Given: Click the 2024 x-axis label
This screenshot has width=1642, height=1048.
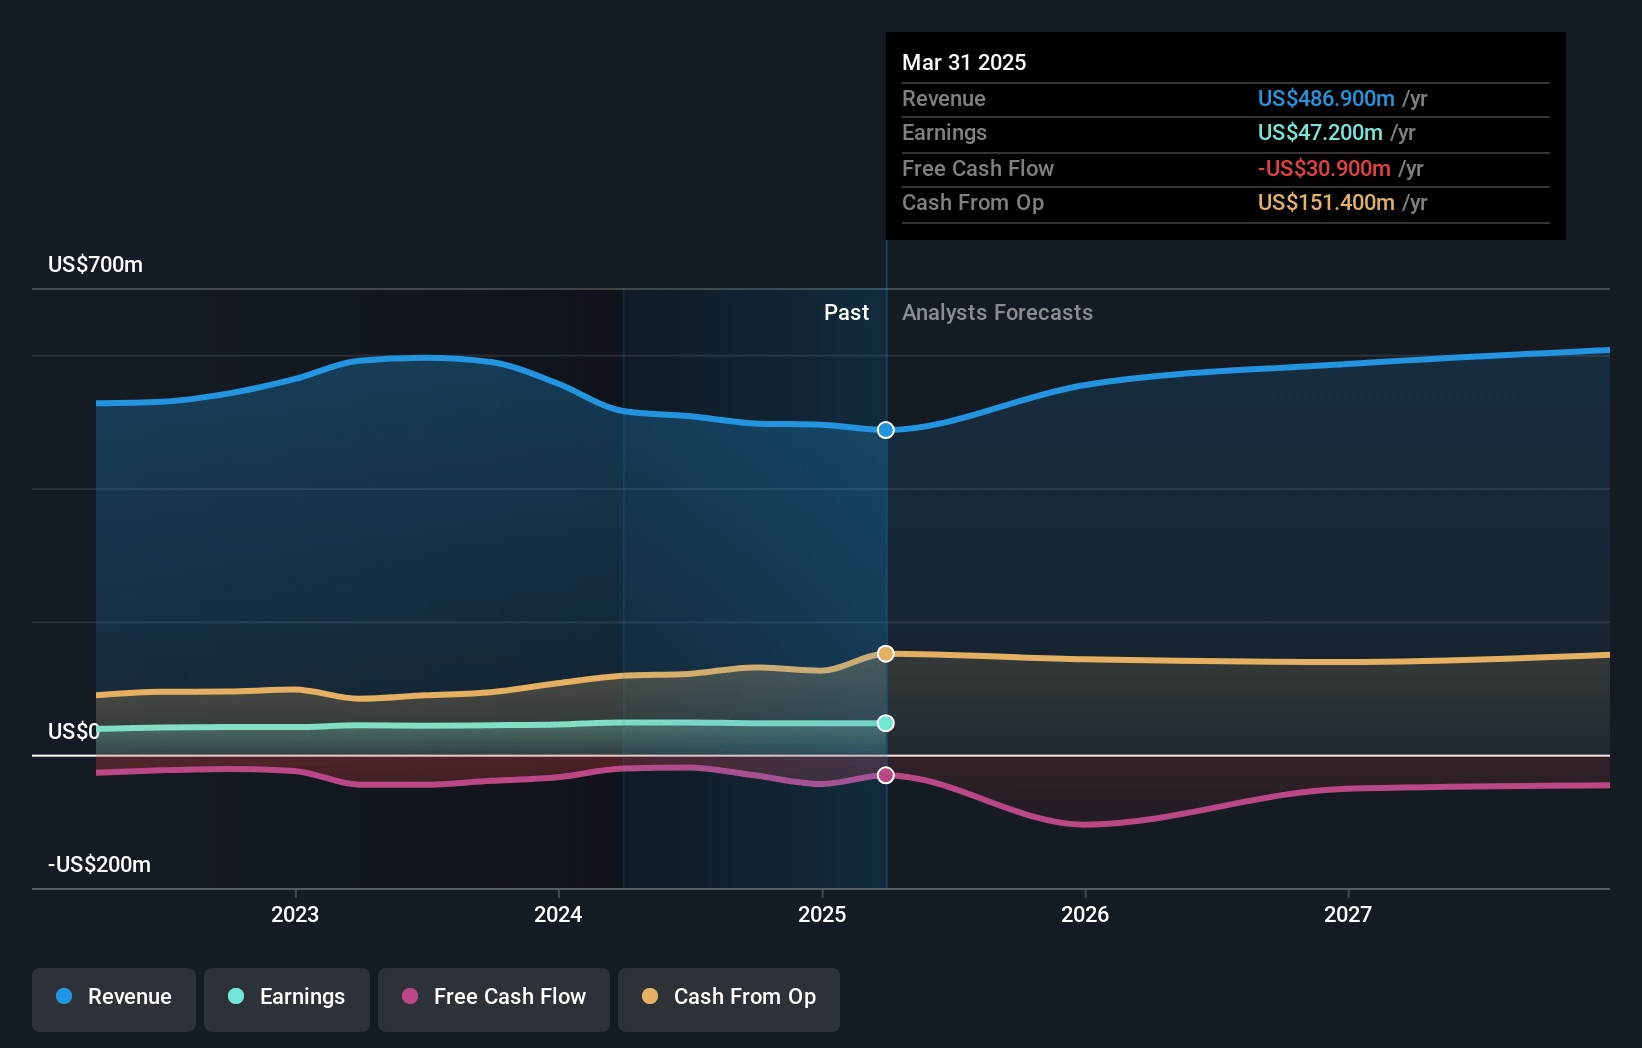Looking at the screenshot, I should coord(558,914).
